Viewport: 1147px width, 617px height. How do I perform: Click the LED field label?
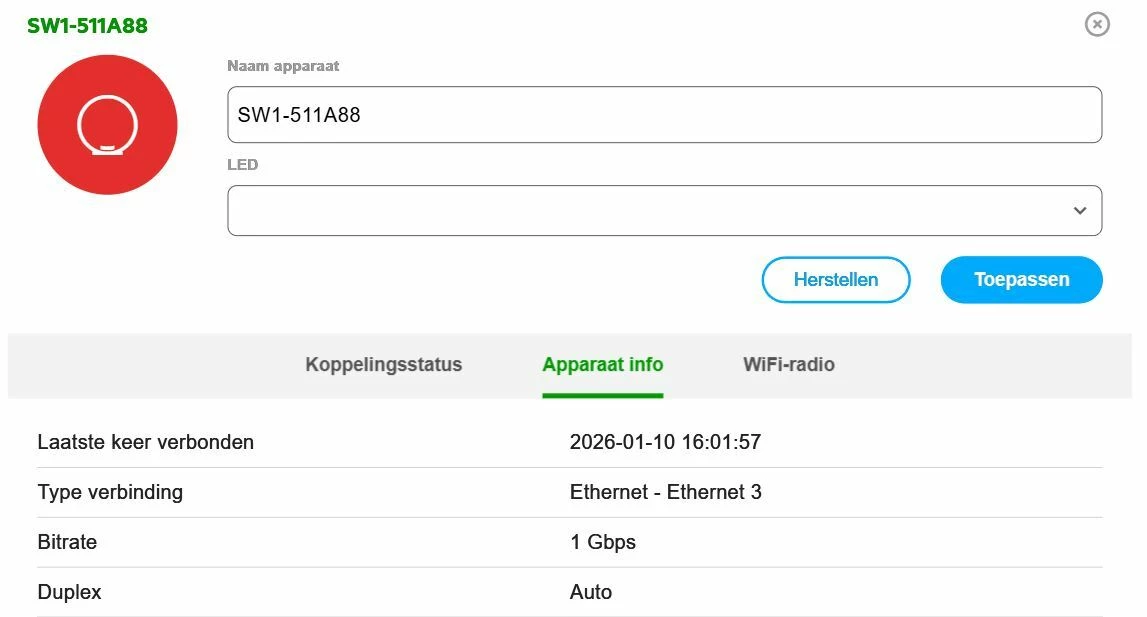(x=242, y=165)
